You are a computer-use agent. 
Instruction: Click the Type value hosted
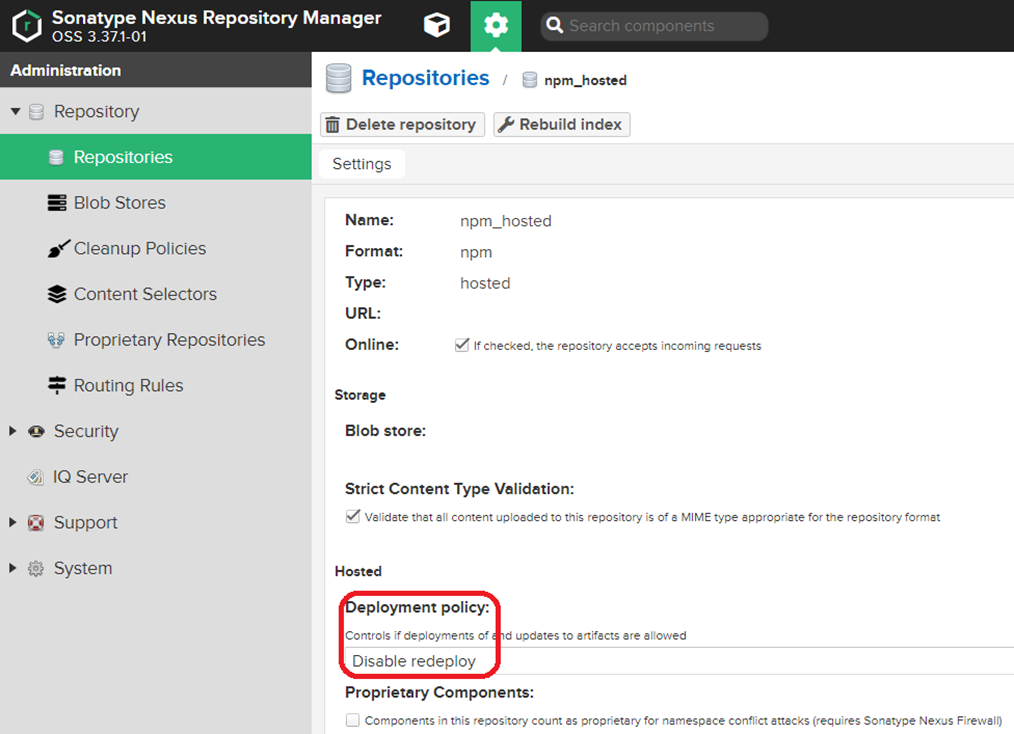tap(485, 283)
